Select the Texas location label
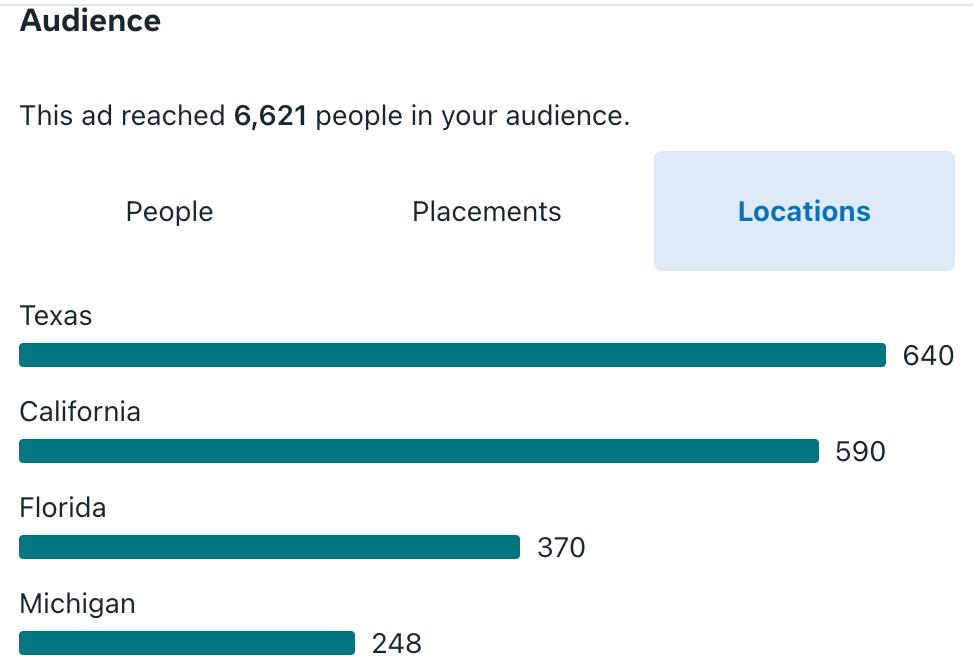The width and height of the screenshot is (974, 668). point(56,316)
